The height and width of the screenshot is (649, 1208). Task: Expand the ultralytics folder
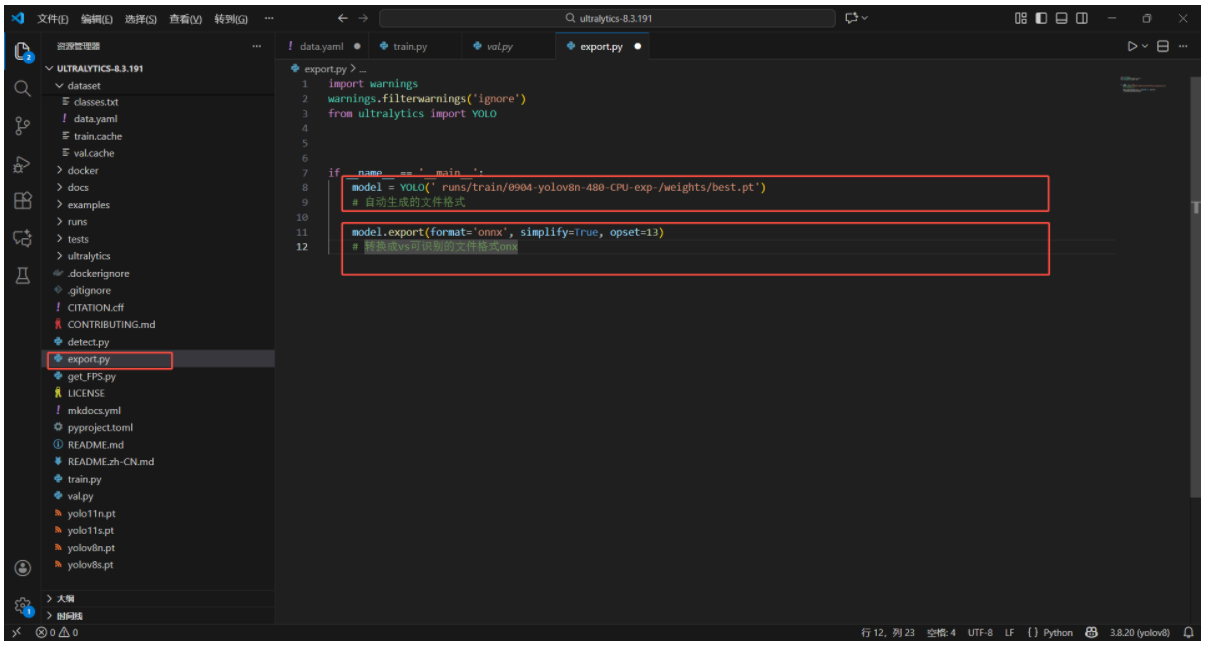click(160, 255)
